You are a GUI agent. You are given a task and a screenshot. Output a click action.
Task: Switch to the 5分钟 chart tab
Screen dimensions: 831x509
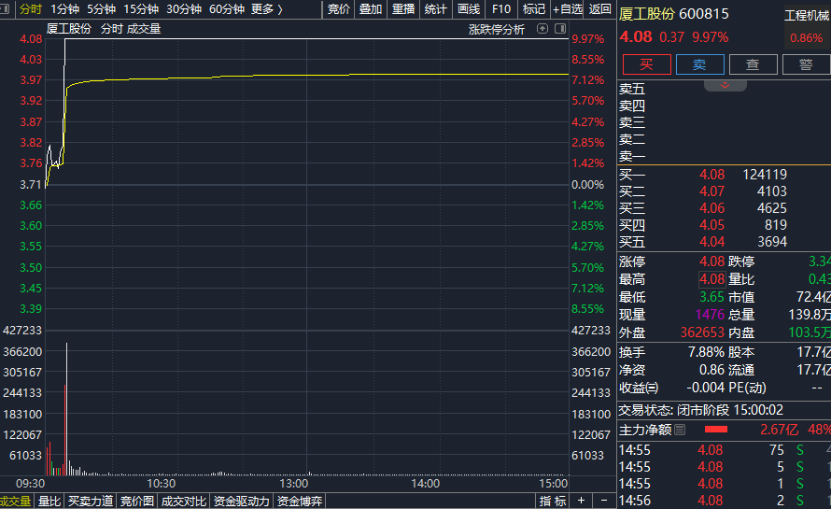(x=101, y=9)
